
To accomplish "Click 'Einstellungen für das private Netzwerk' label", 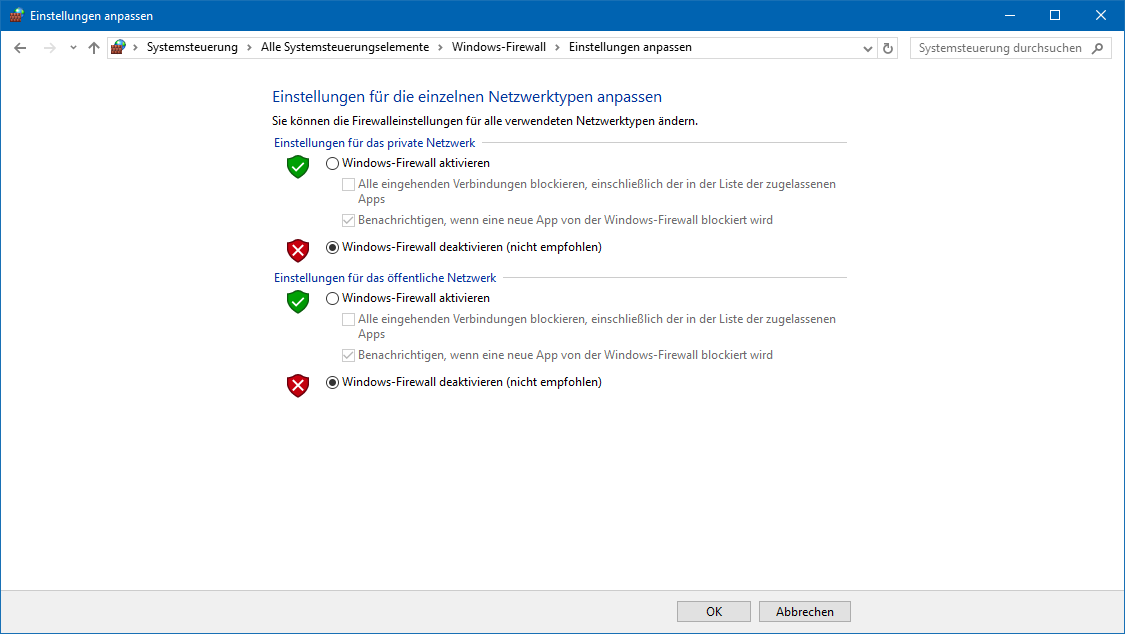I will 375,143.
